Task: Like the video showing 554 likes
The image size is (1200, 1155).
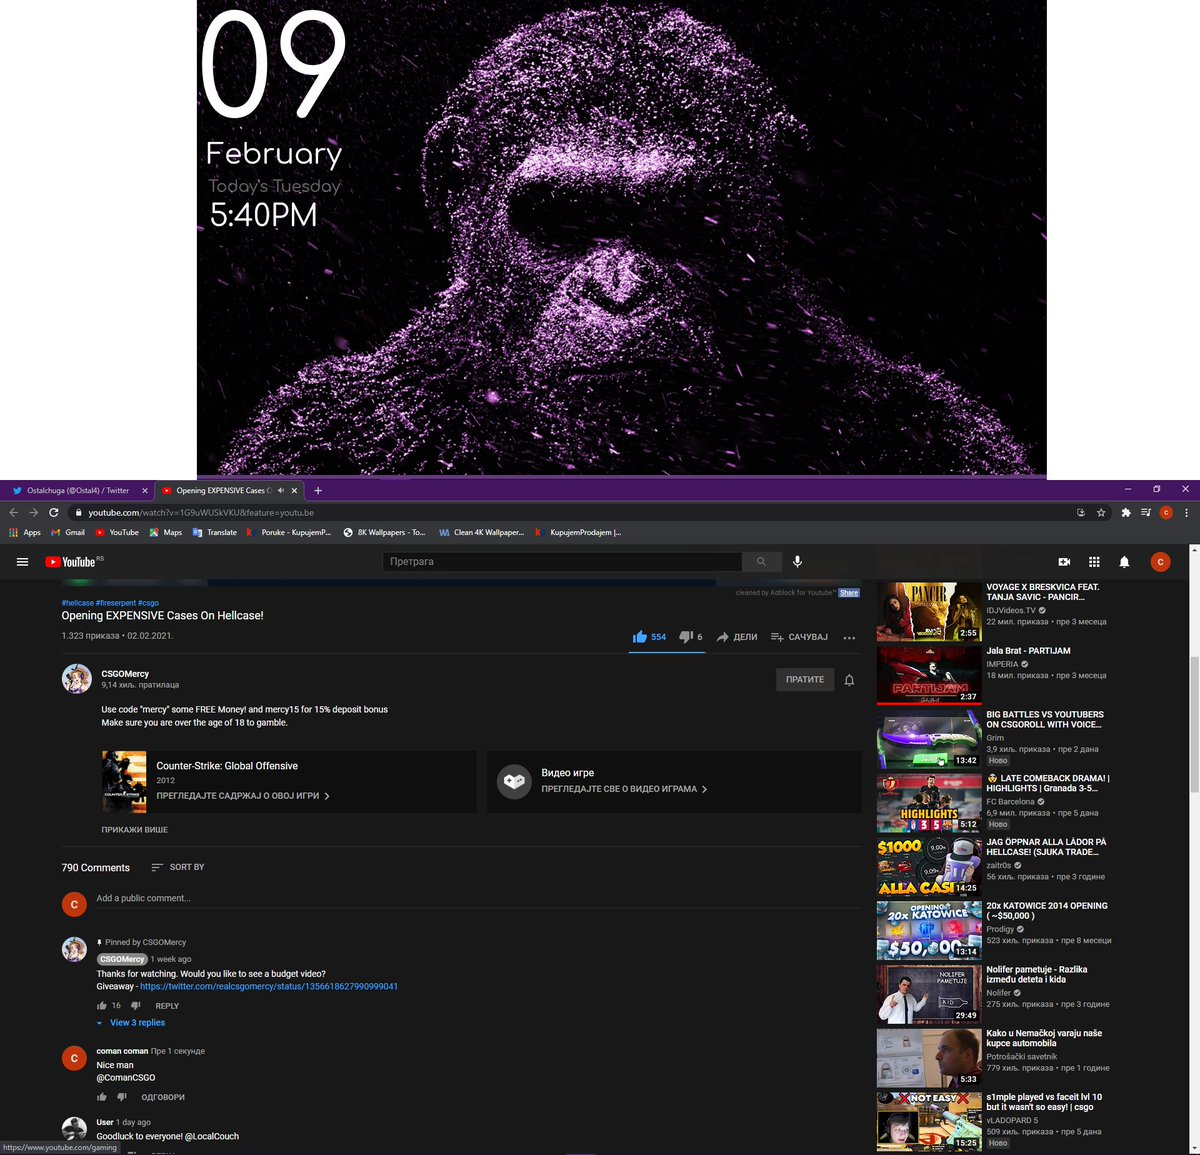Action: (649, 637)
